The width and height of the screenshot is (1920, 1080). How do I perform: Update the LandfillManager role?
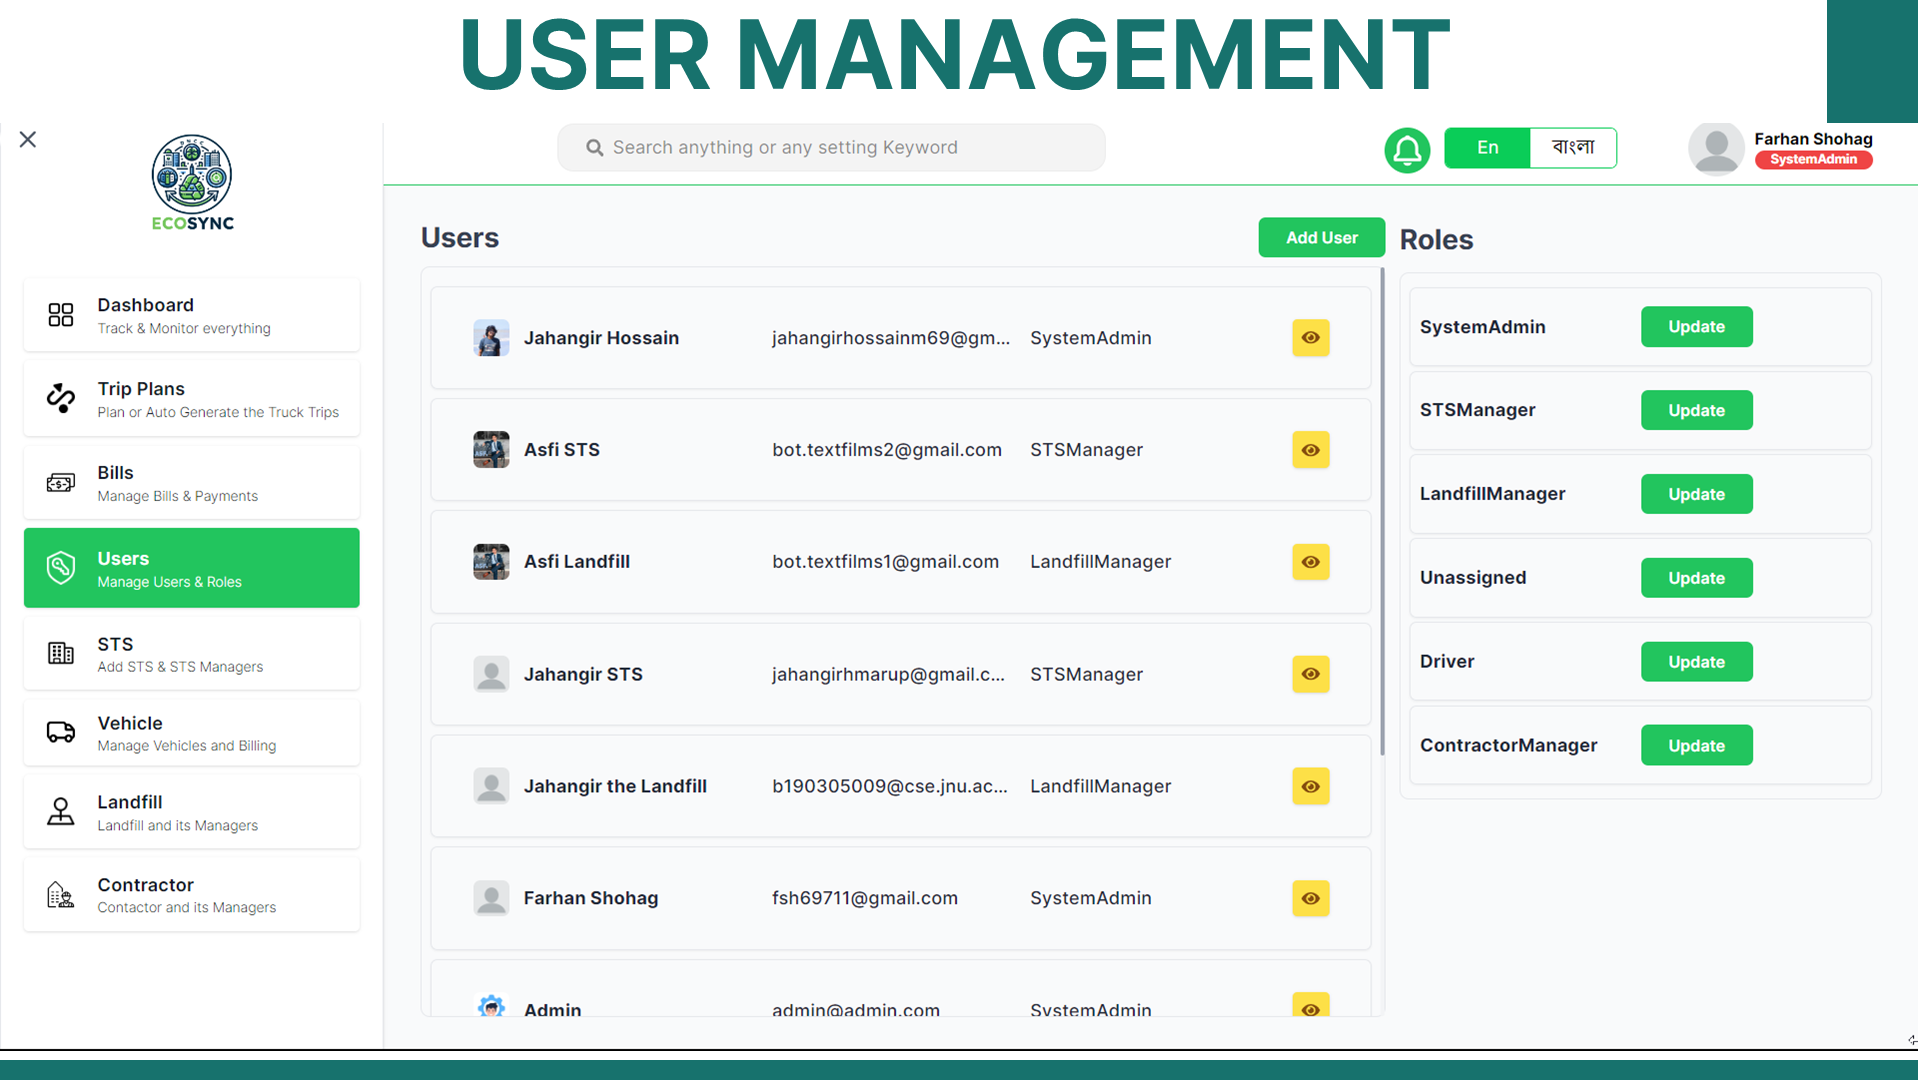(x=1696, y=494)
